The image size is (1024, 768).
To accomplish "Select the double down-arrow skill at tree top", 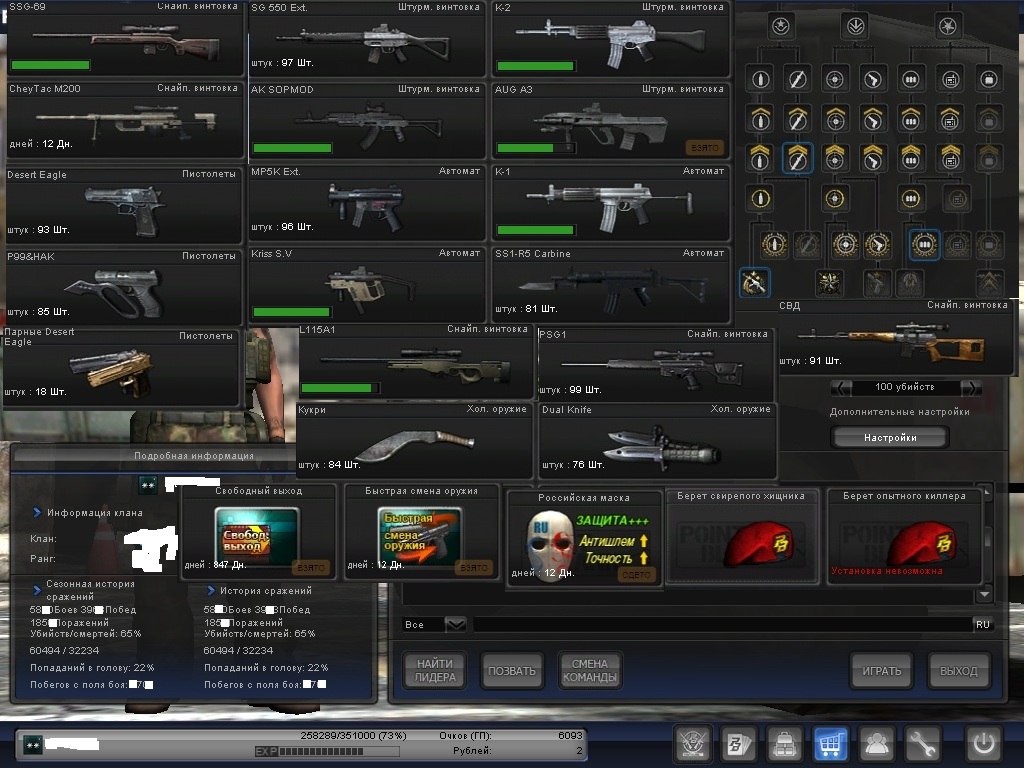I will [855, 27].
